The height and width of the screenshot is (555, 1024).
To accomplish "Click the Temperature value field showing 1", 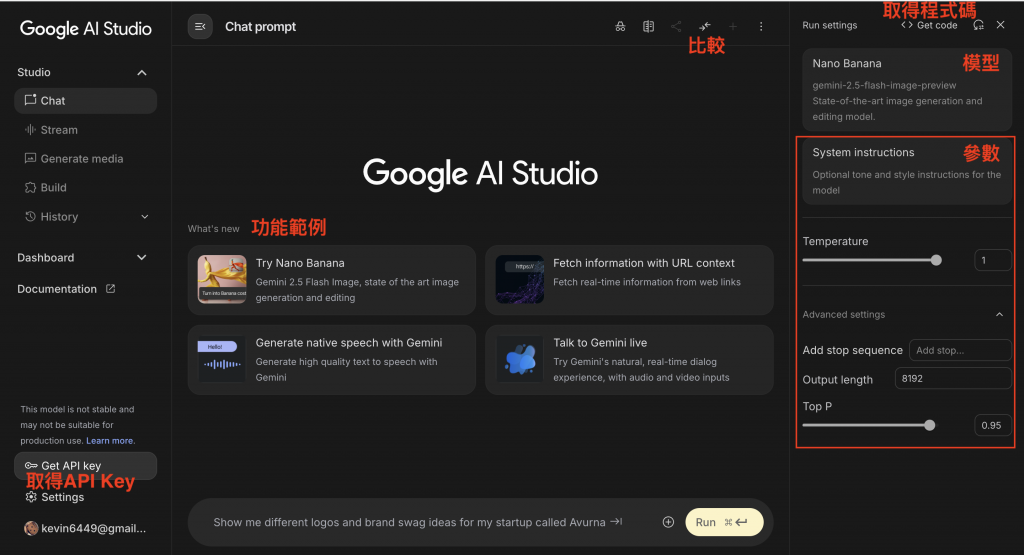I will 993,260.
